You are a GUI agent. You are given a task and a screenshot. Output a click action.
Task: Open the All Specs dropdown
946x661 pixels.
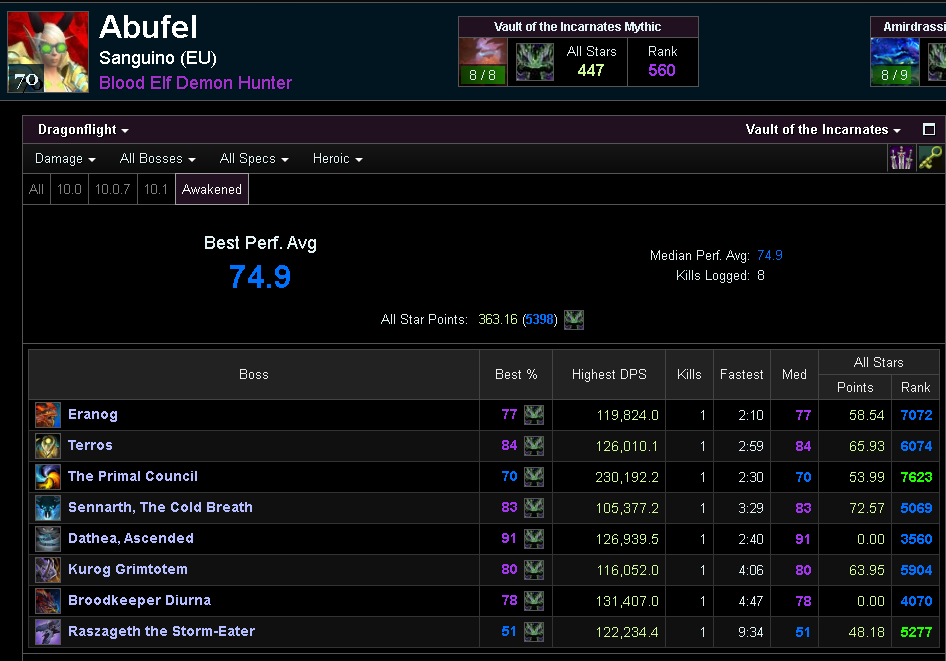254,159
